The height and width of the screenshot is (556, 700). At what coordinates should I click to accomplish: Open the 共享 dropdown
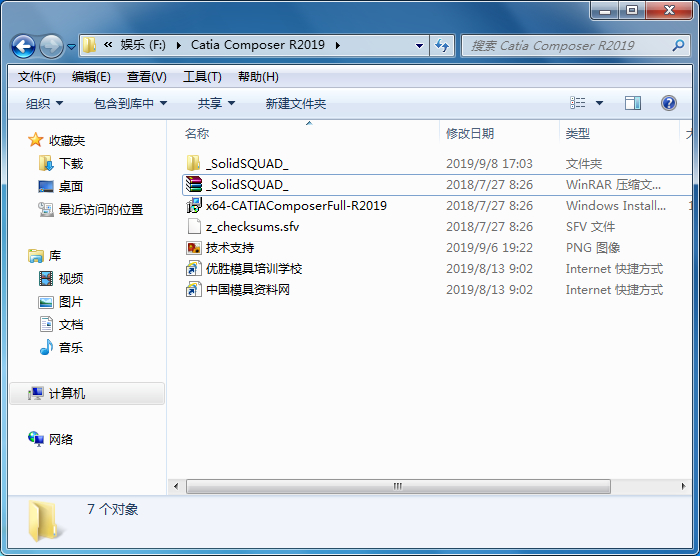coord(216,104)
